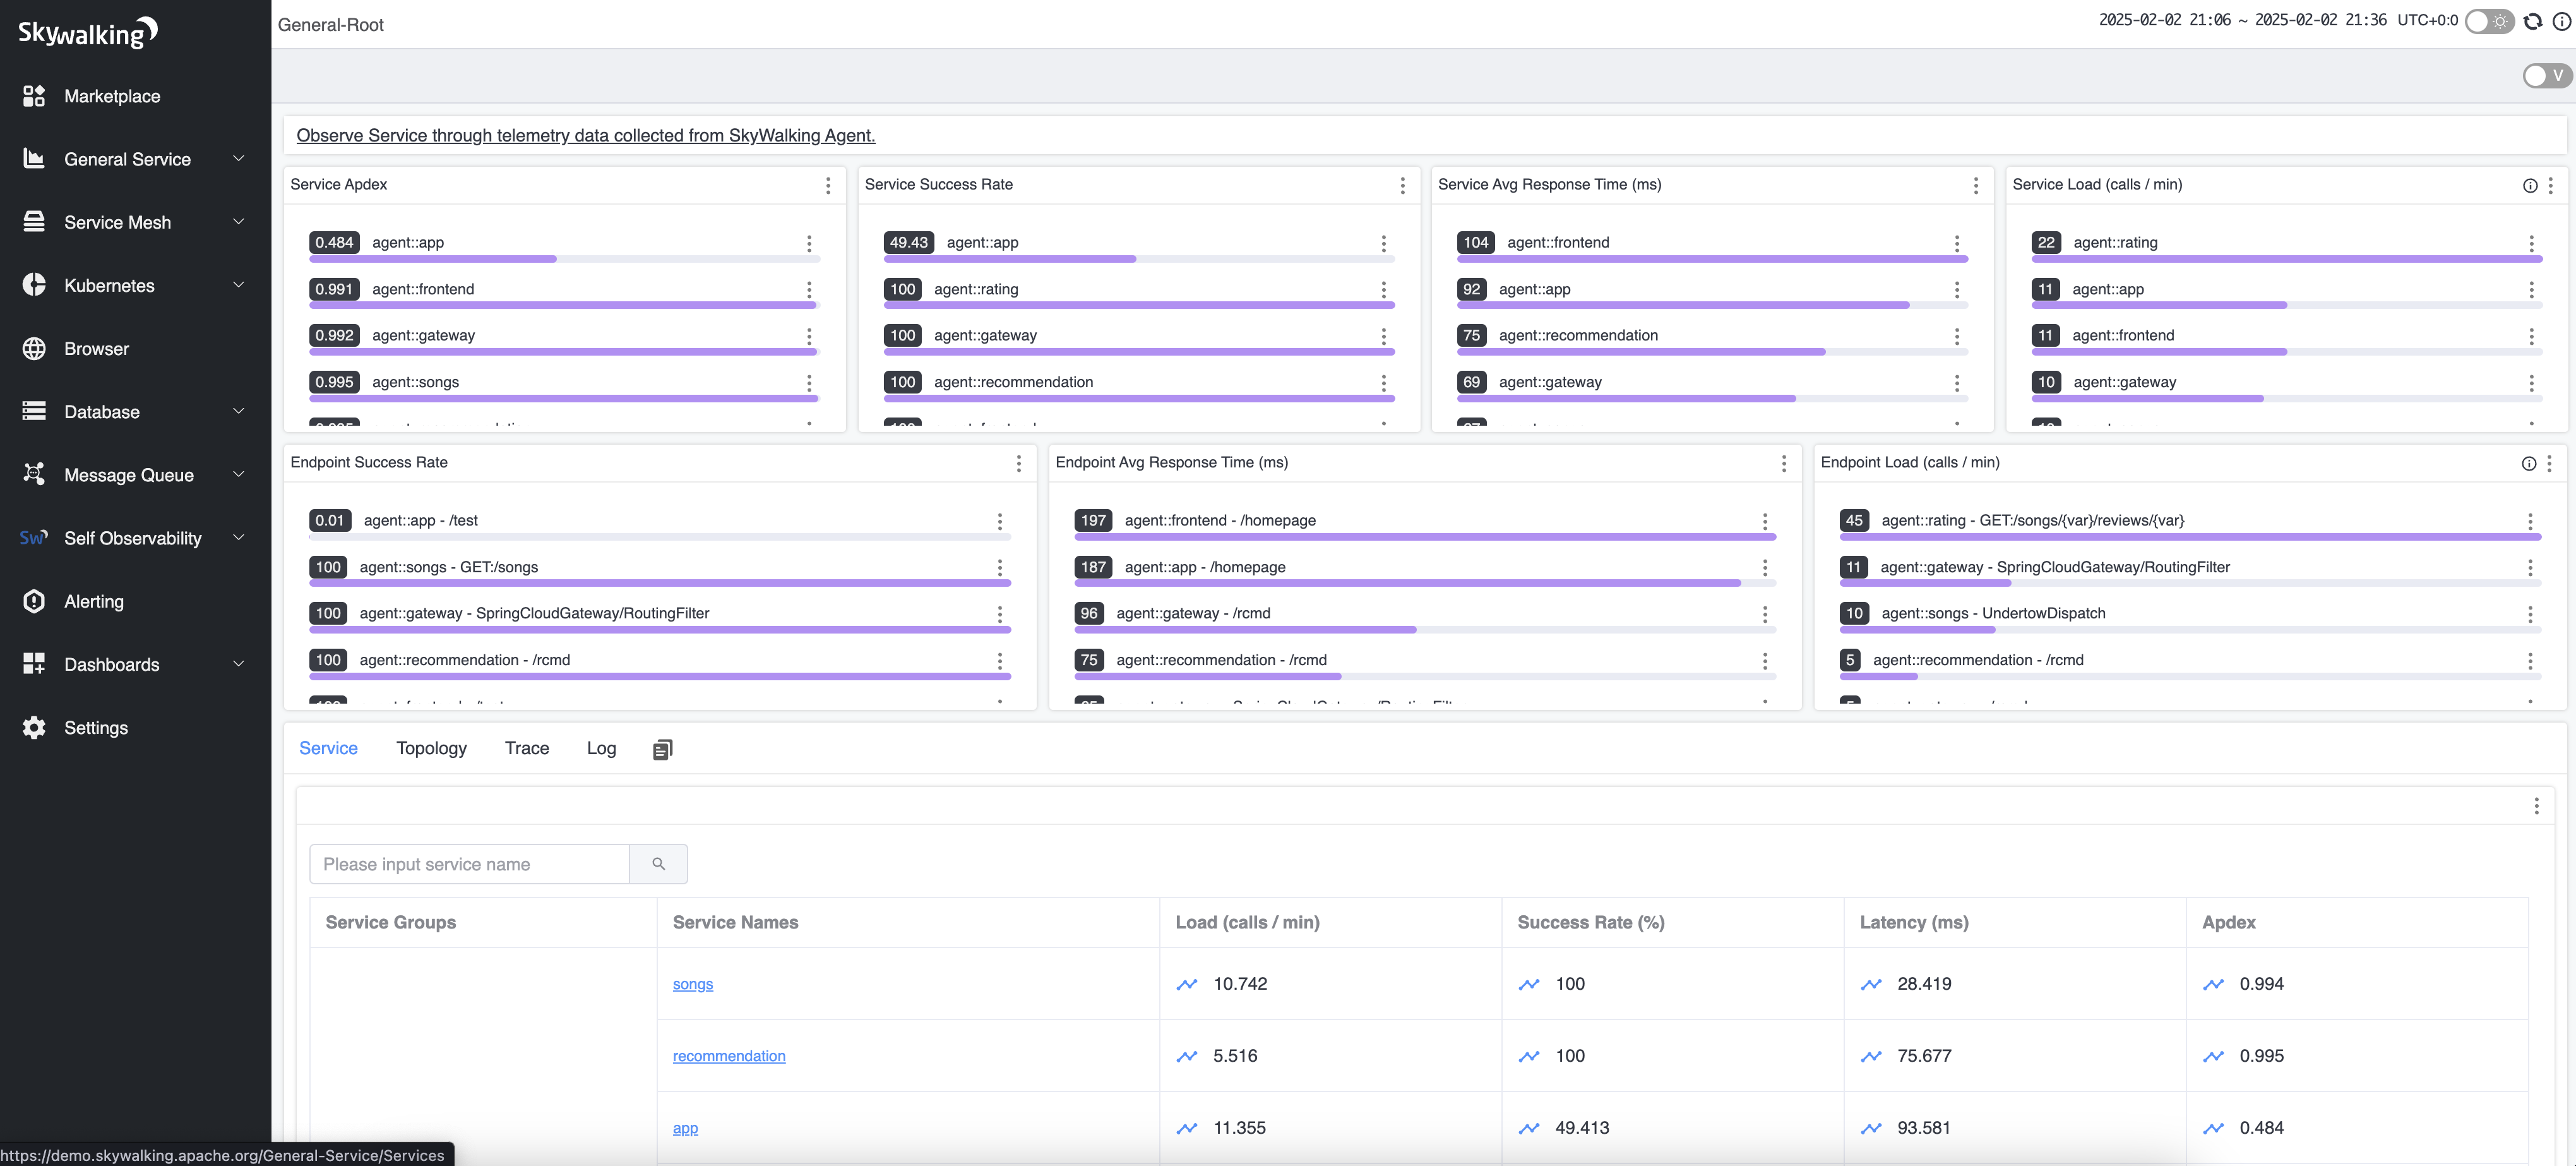
Task: Expand the Message Queue menu chevron
Action: click(238, 474)
